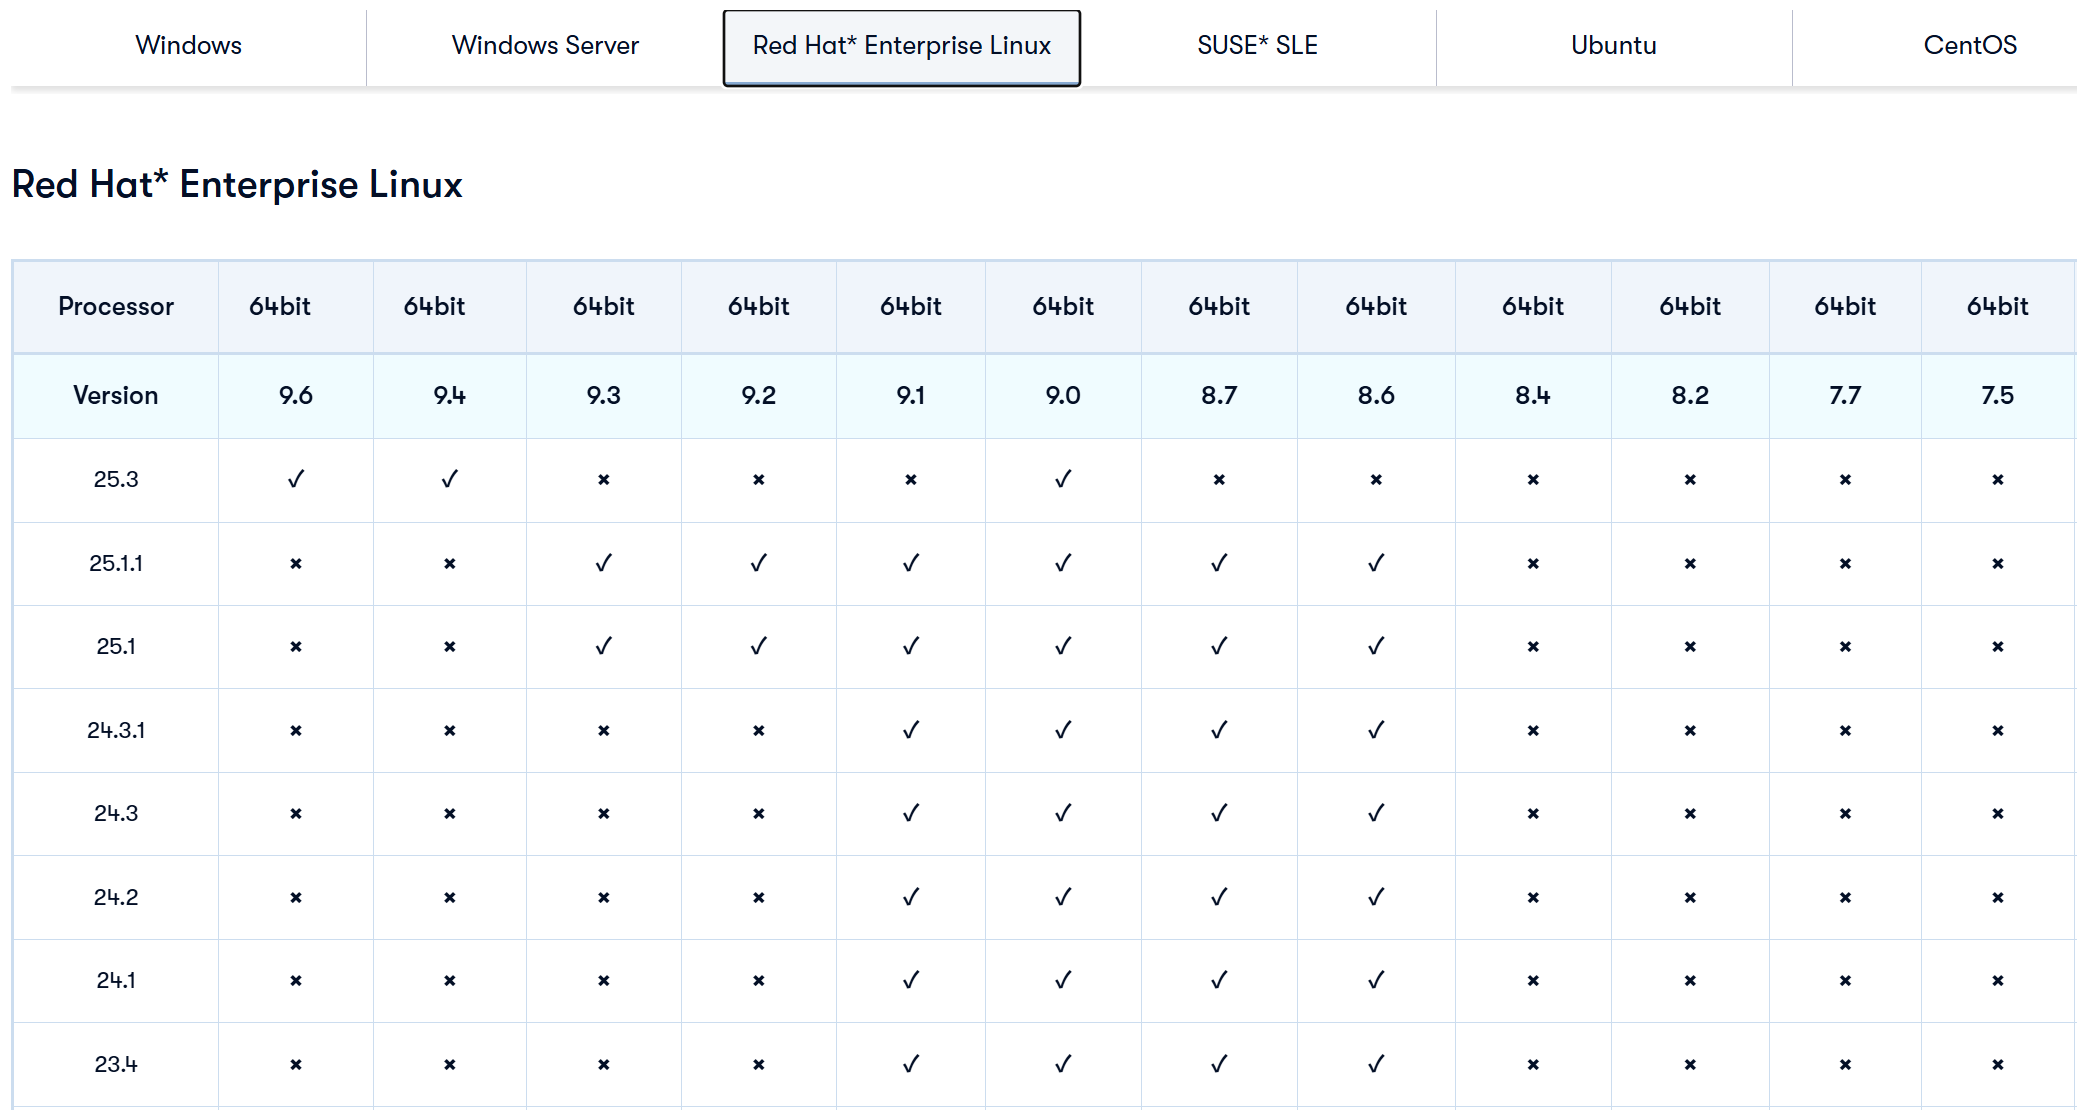Switch to the Ubuntu tab
This screenshot has width=2077, height=1110.
1613,45
